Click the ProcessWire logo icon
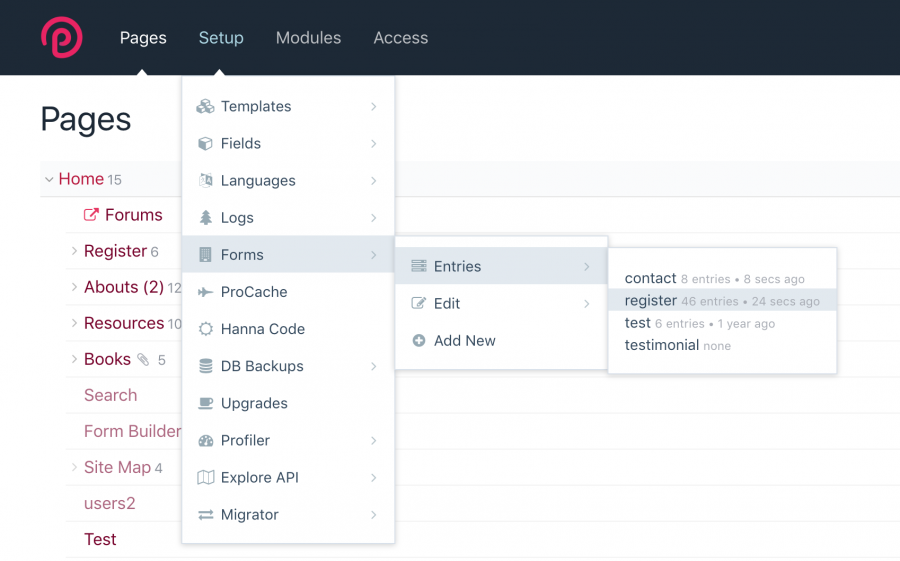The image size is (900, 561). click(x=62, y=37)
